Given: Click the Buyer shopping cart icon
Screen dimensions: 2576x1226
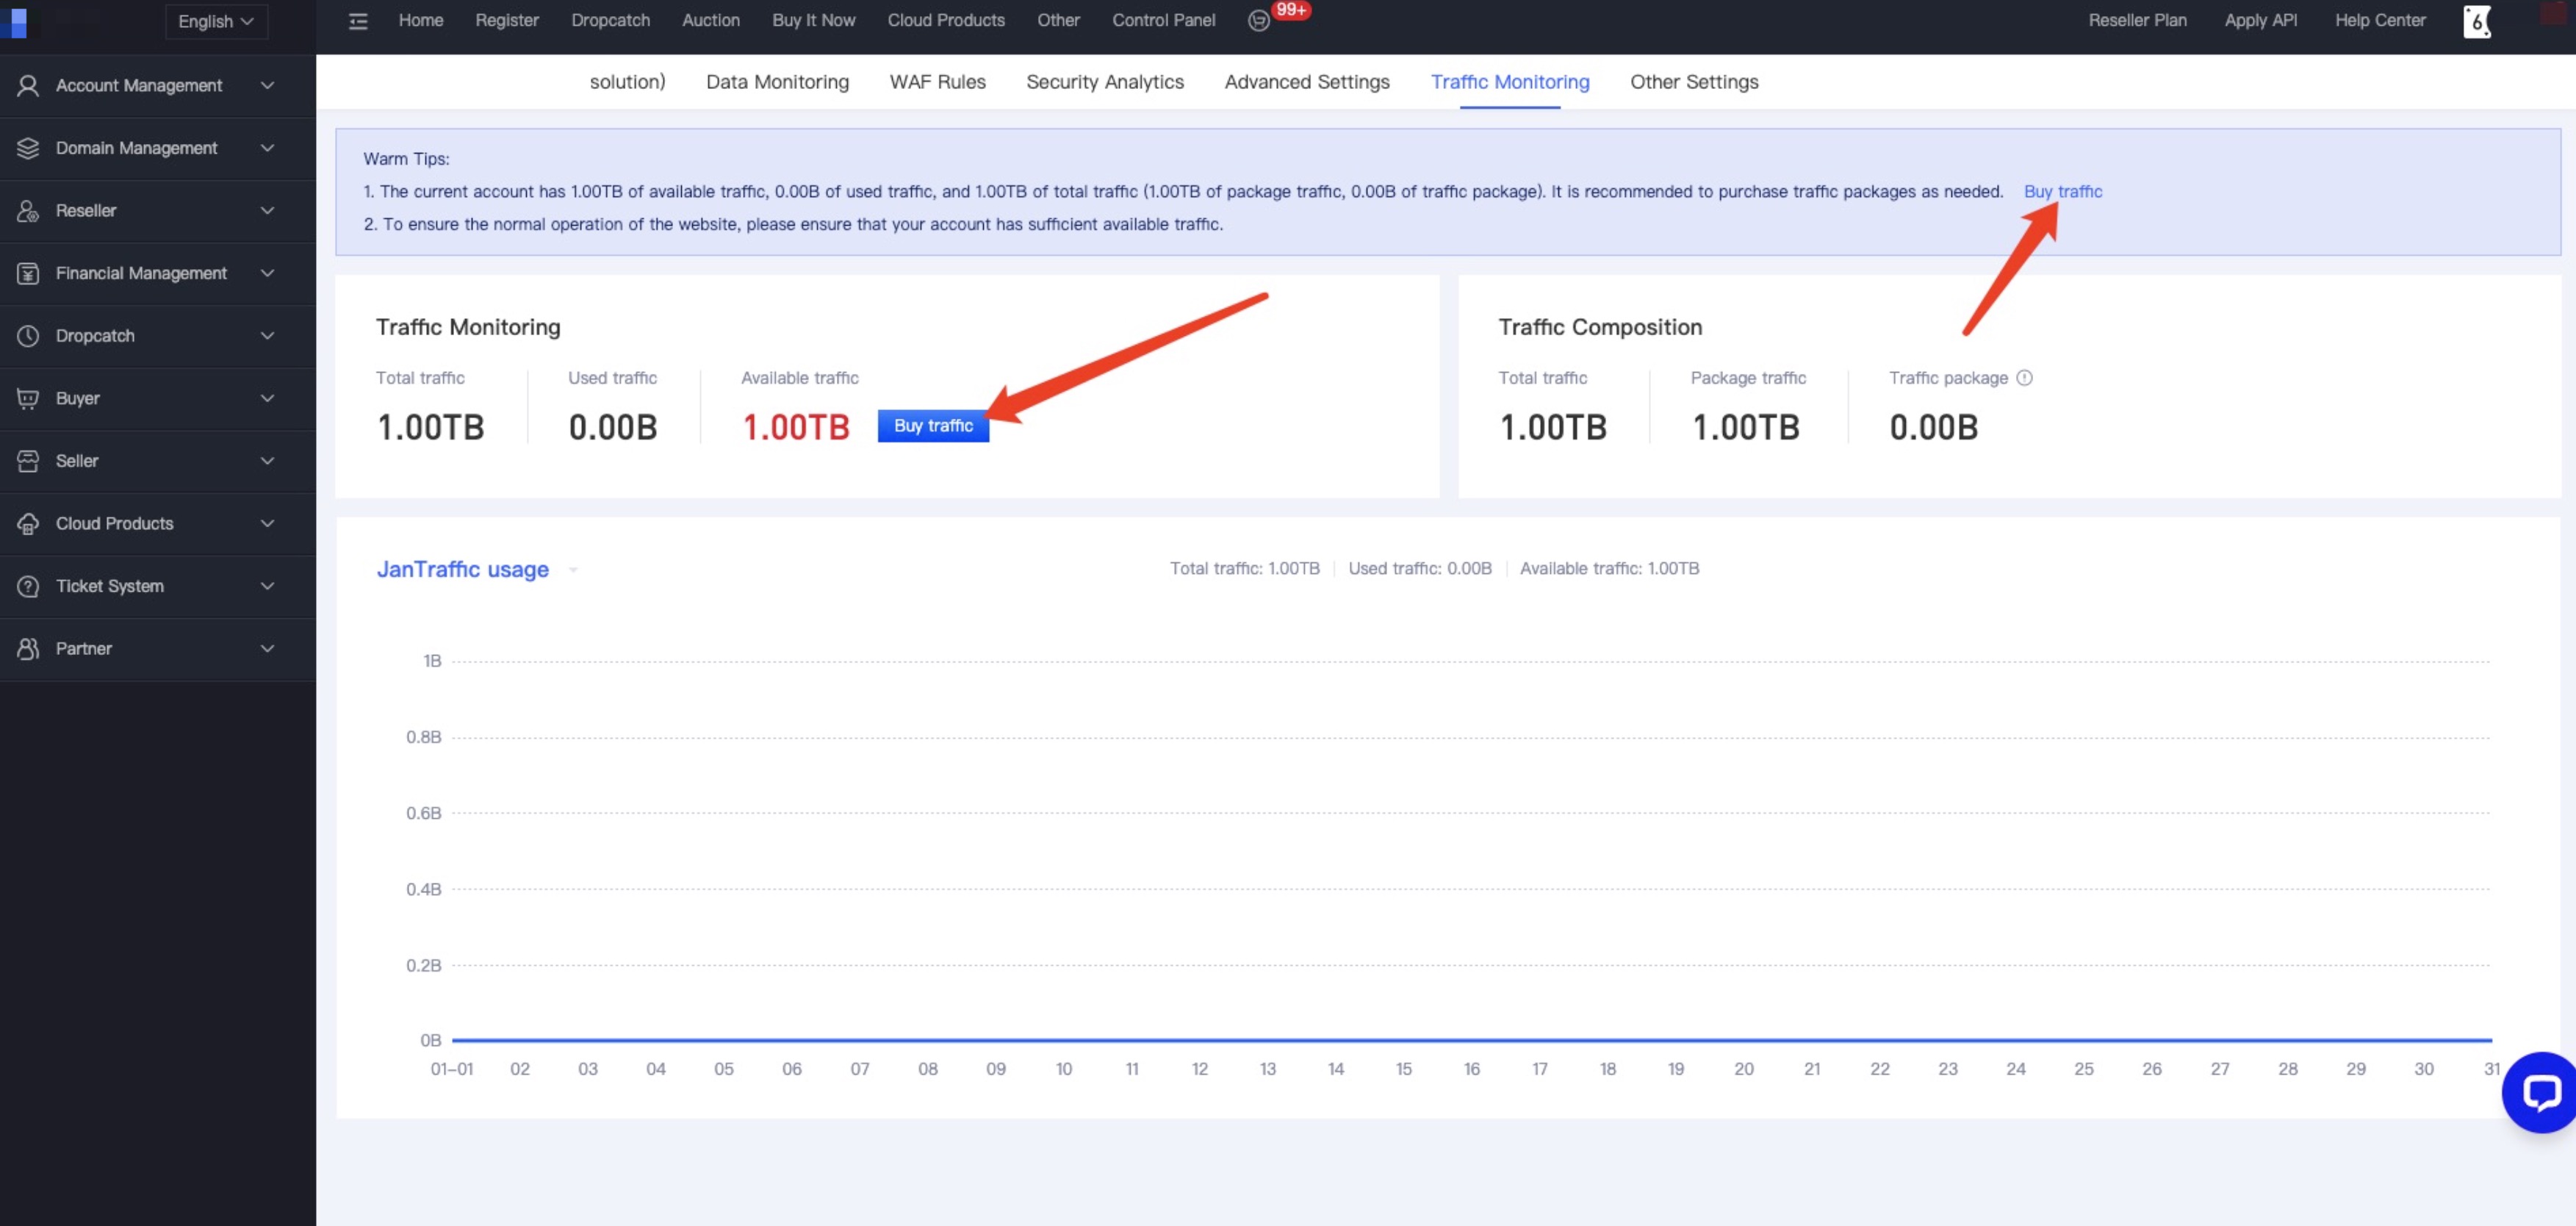Looking at the screenshot, I should (x=28, y=399).
